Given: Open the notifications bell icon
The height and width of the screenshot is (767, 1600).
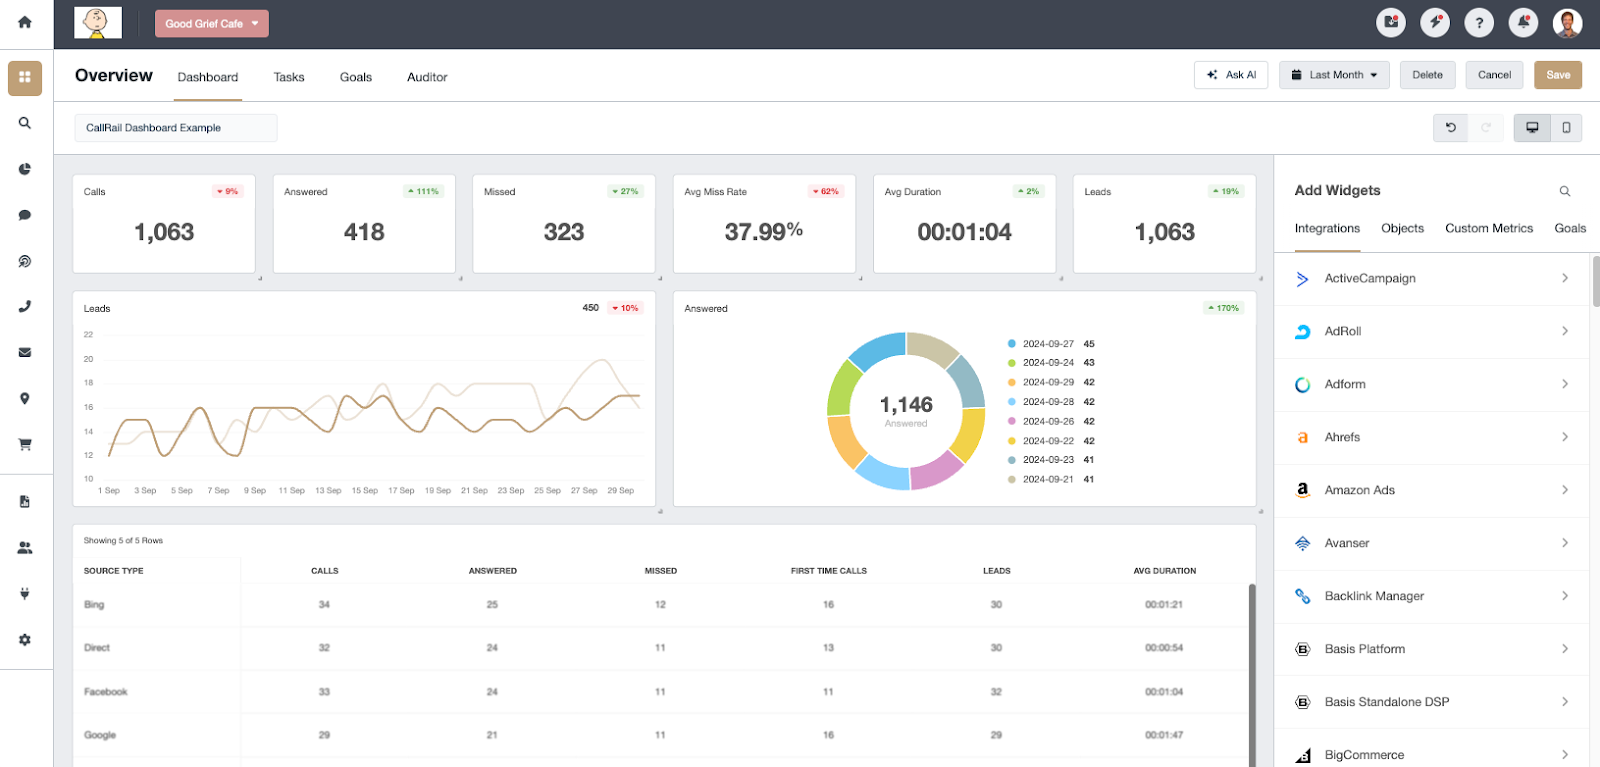Looking at the screenshot, I should [x=1523, y=22].
